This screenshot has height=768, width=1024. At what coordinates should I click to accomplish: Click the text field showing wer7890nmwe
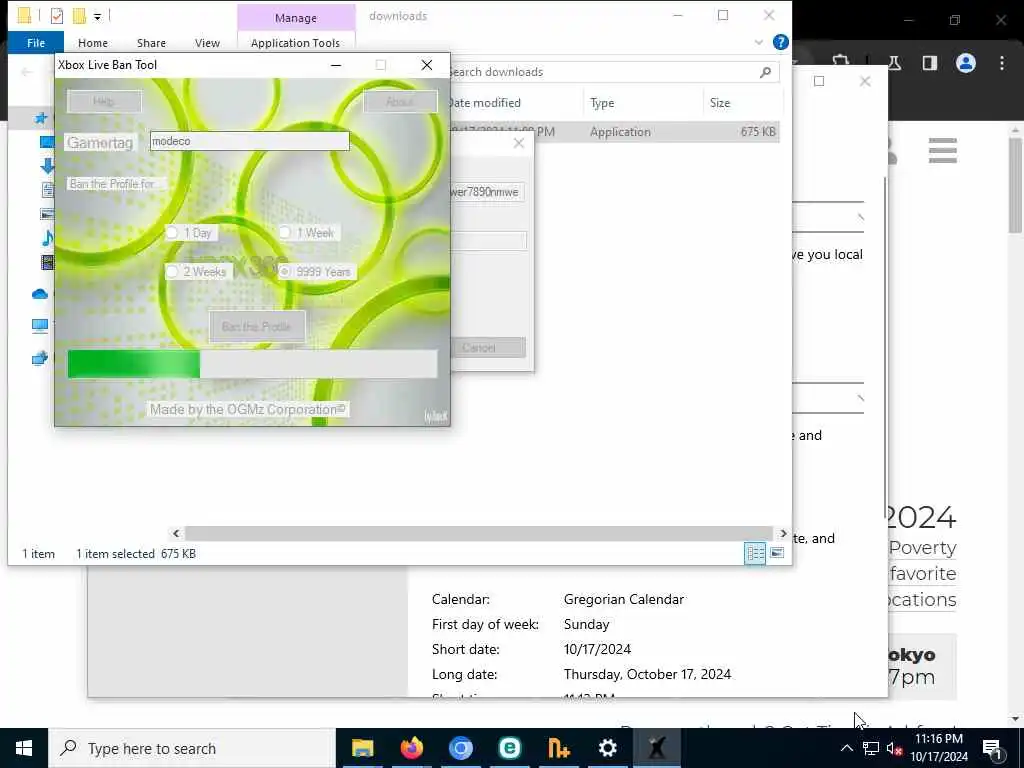click(x=487, y=192)
